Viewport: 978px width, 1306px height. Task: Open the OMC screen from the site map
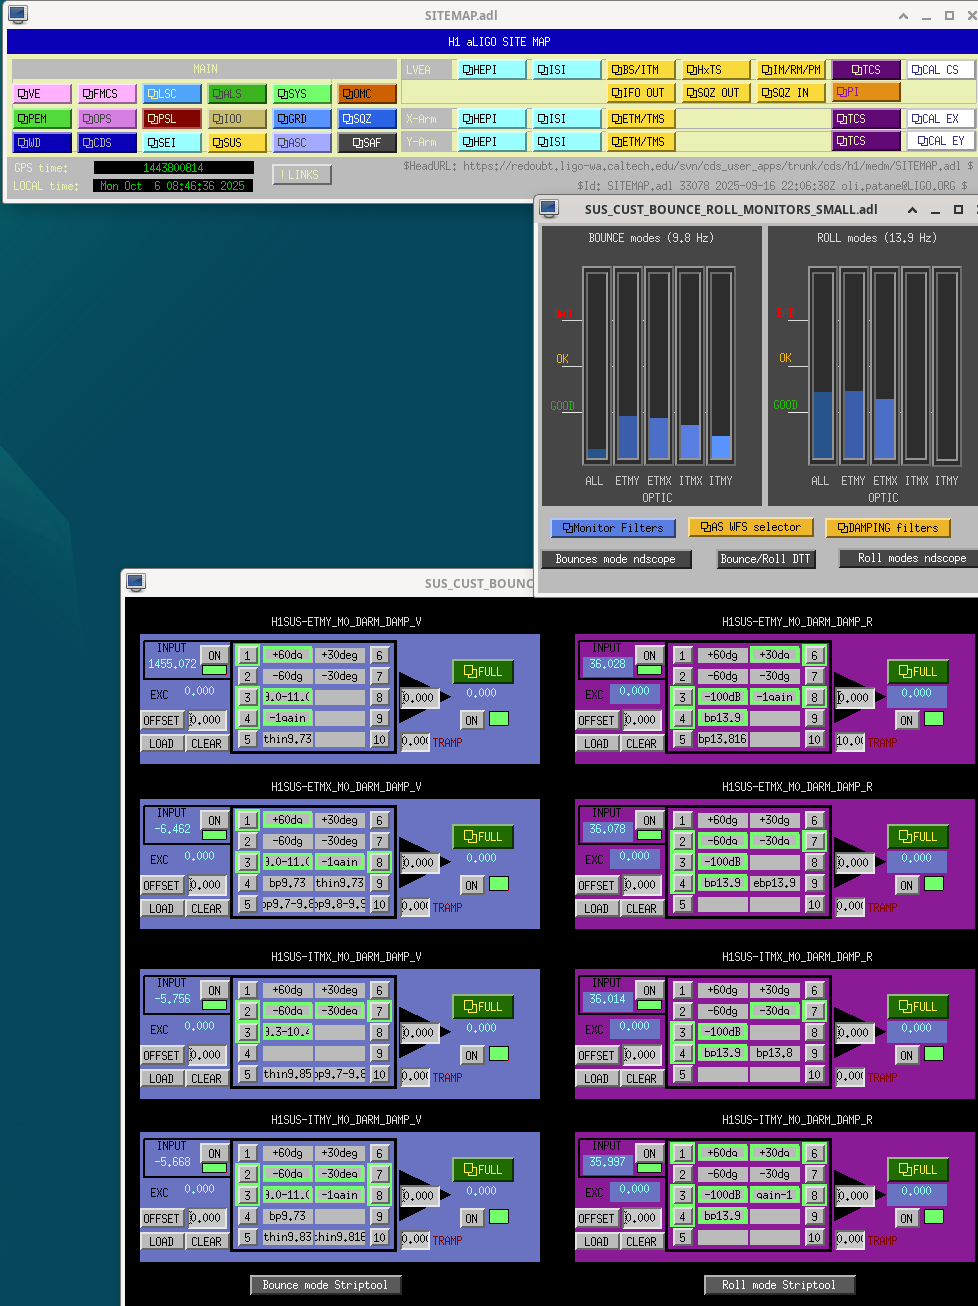pyautogui.click(x=367, y=94)
